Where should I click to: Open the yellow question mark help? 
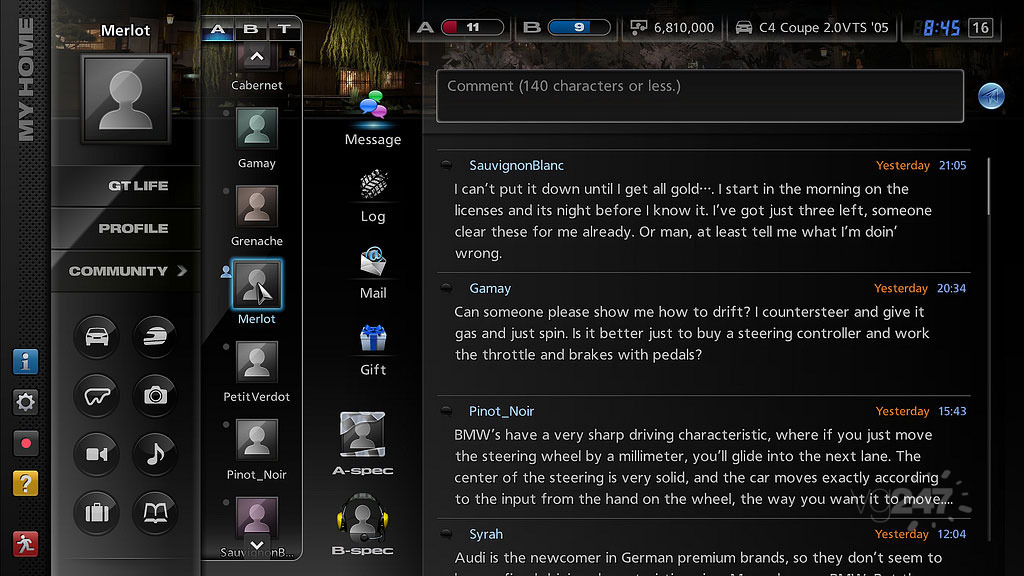(25, 484)
